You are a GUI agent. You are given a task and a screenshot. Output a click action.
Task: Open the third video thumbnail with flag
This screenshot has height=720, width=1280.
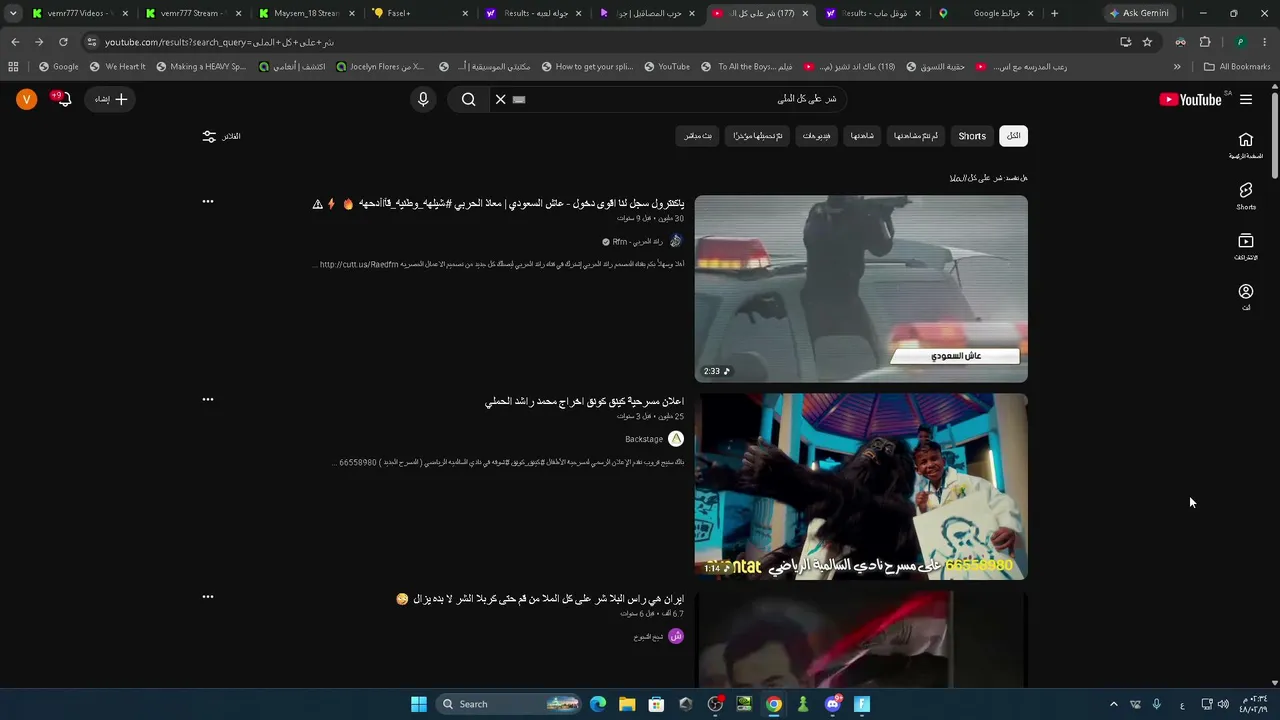pos(861,639)
